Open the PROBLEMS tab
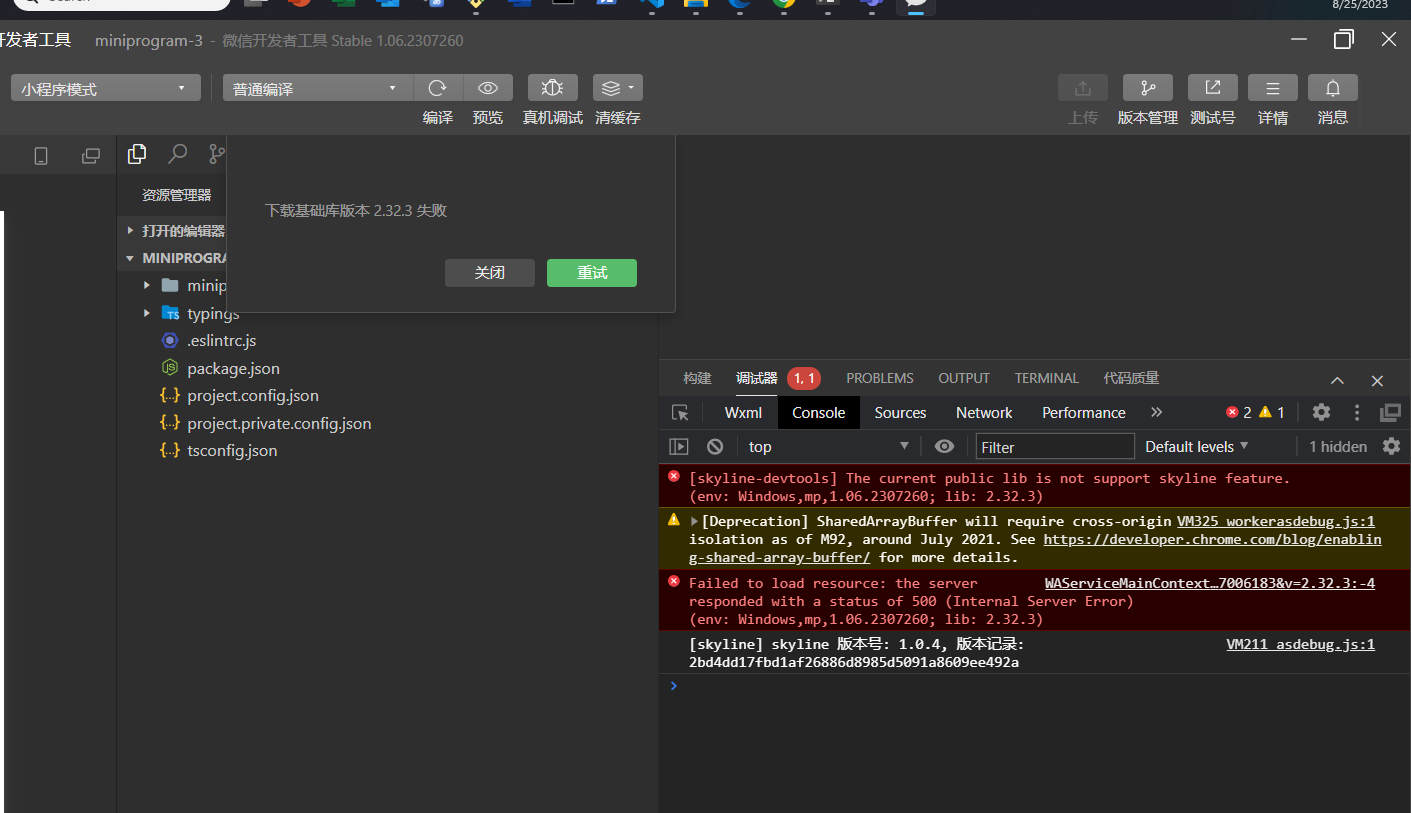 coord(880,378)
